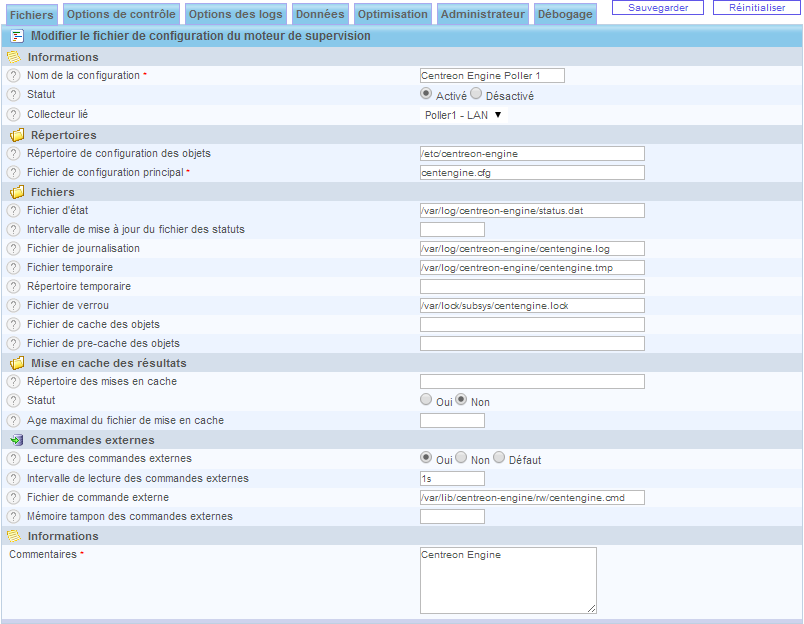The width and height of the screenshot is (804, 624).
Task: Open the Débogage tab
Action: coord(565,14)
